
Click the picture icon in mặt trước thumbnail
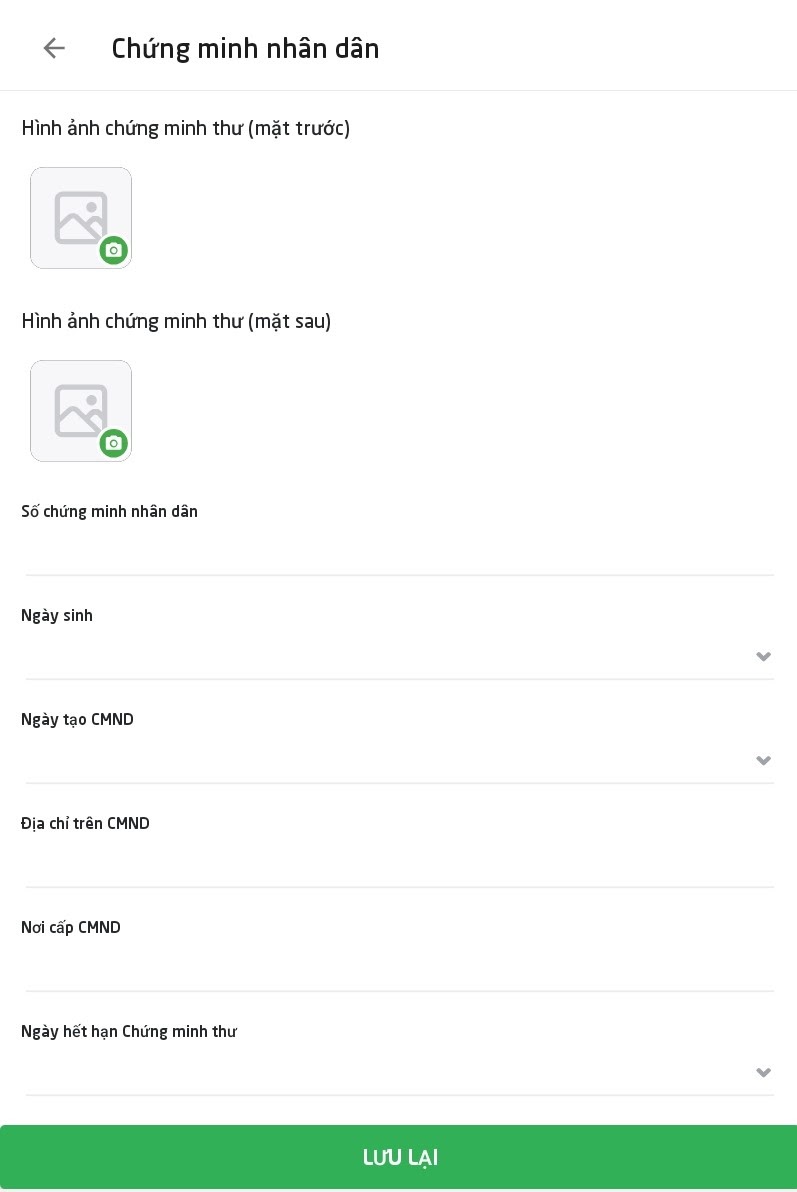coord(80,217)
